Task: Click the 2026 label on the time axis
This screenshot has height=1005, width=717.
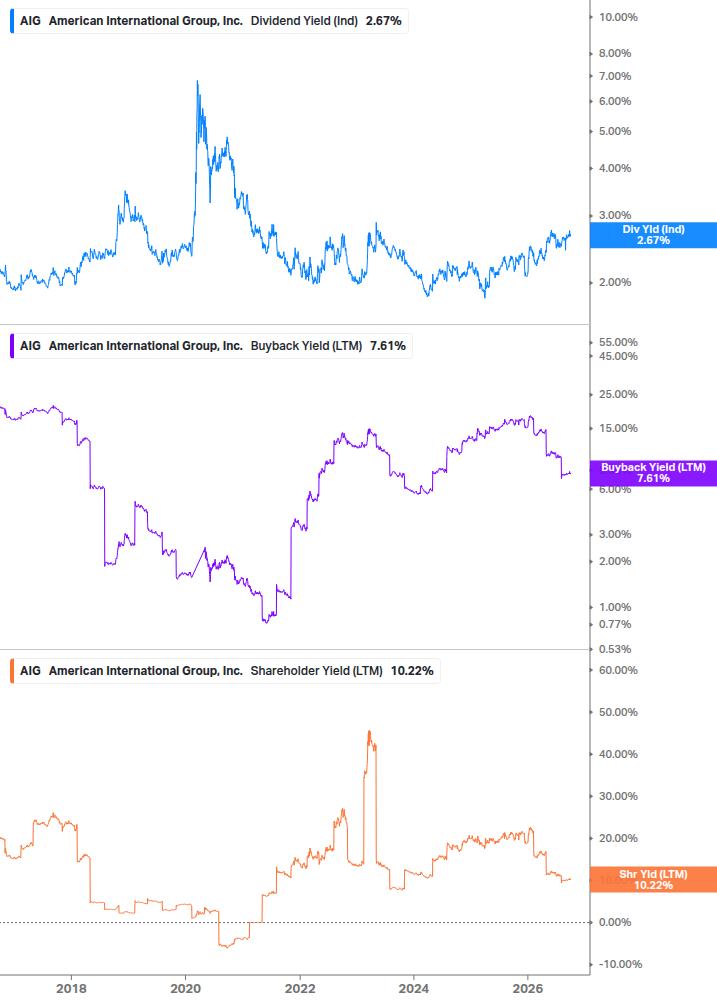Action: (x=527, y=989)
